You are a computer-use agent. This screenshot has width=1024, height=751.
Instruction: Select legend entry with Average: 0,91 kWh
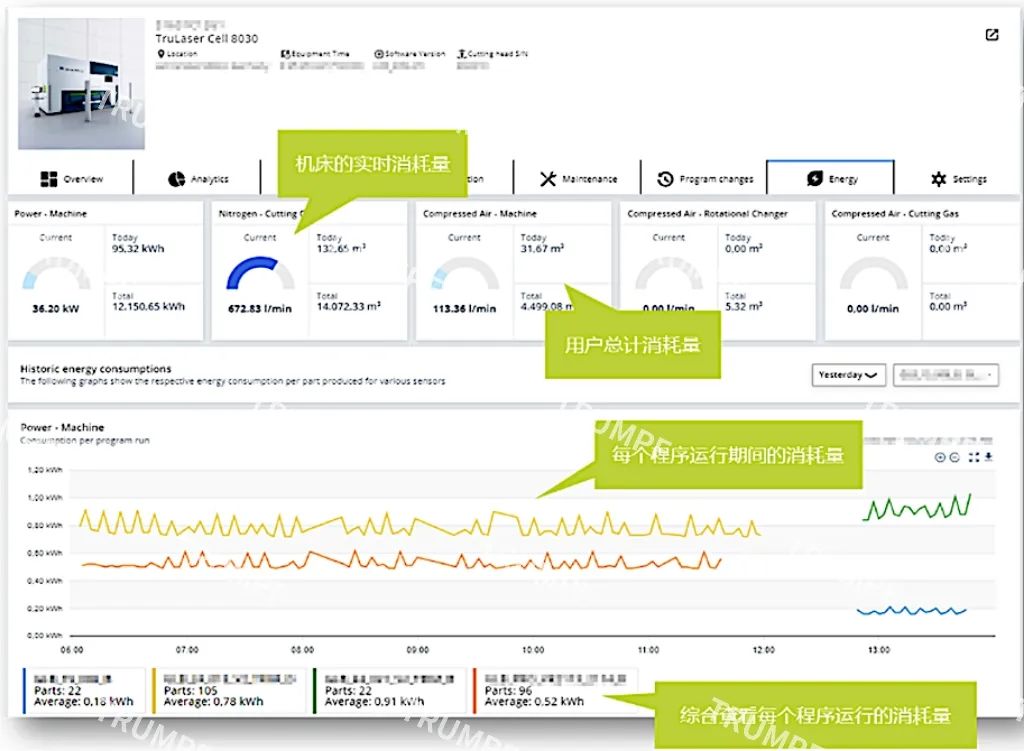pos(389,690)
